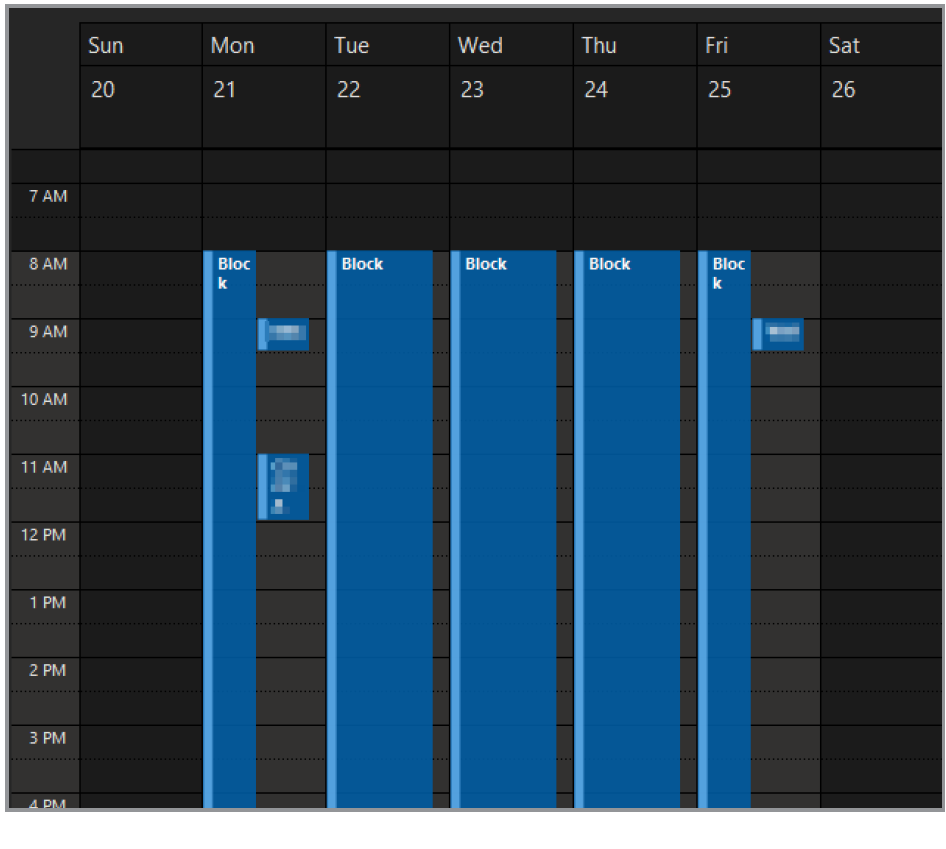Select the Fri 25 column header
Screen dimensions: 946x849
[x=758, y=68]
